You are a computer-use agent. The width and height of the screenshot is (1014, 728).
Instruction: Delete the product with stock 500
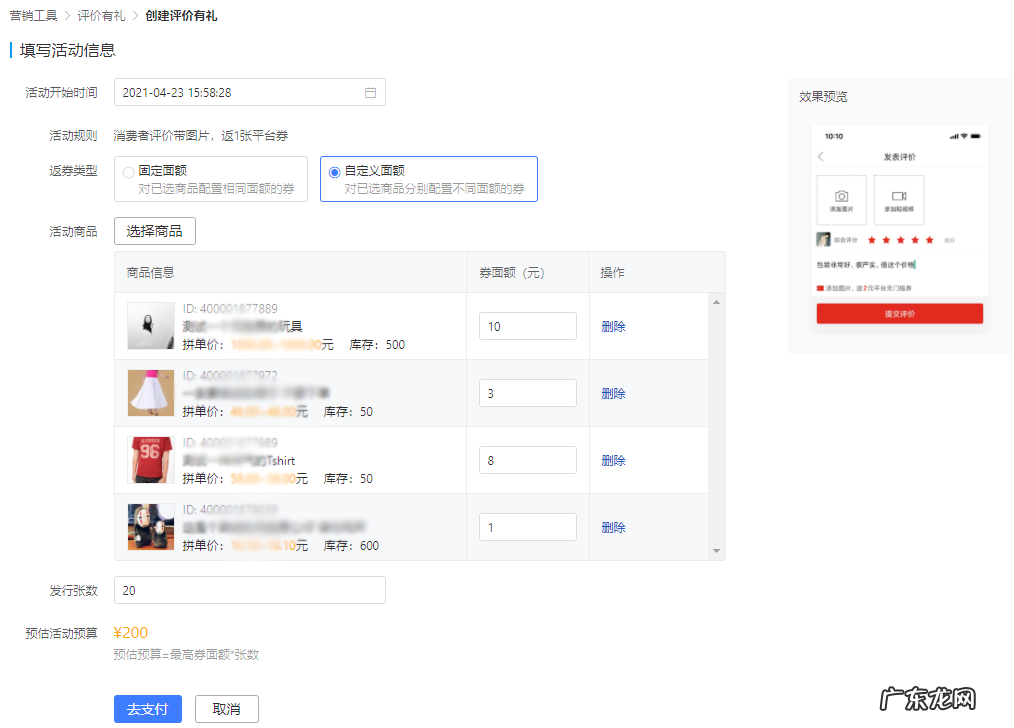click(613, 327)
